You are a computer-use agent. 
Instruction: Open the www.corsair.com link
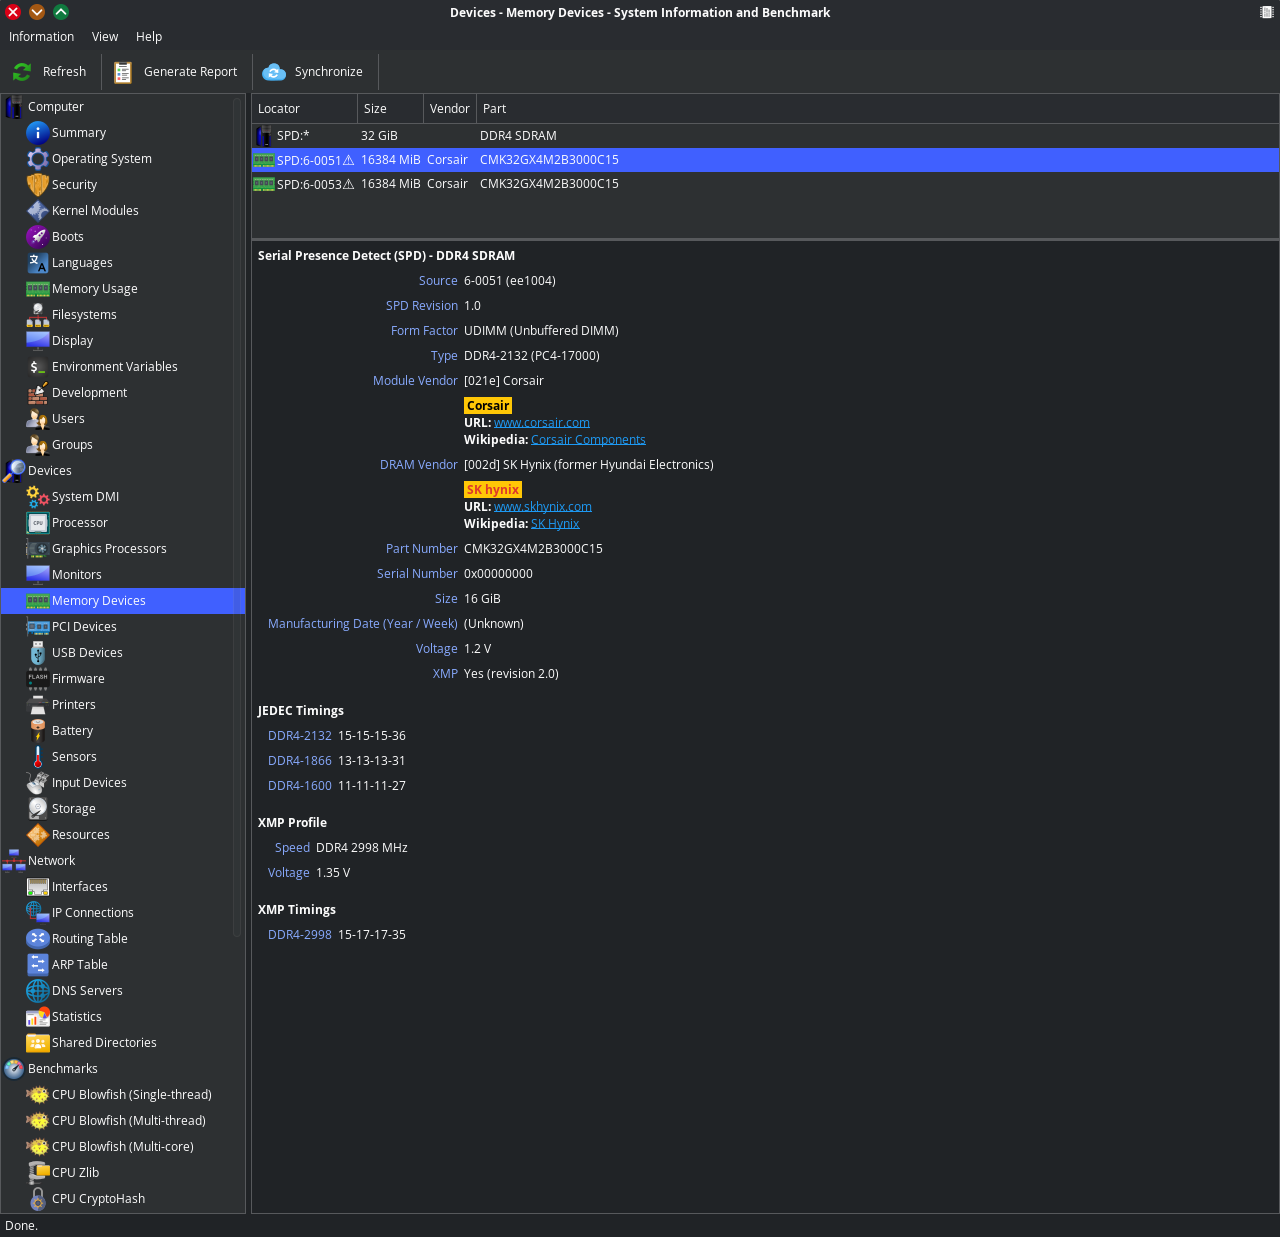coord(541,423)
